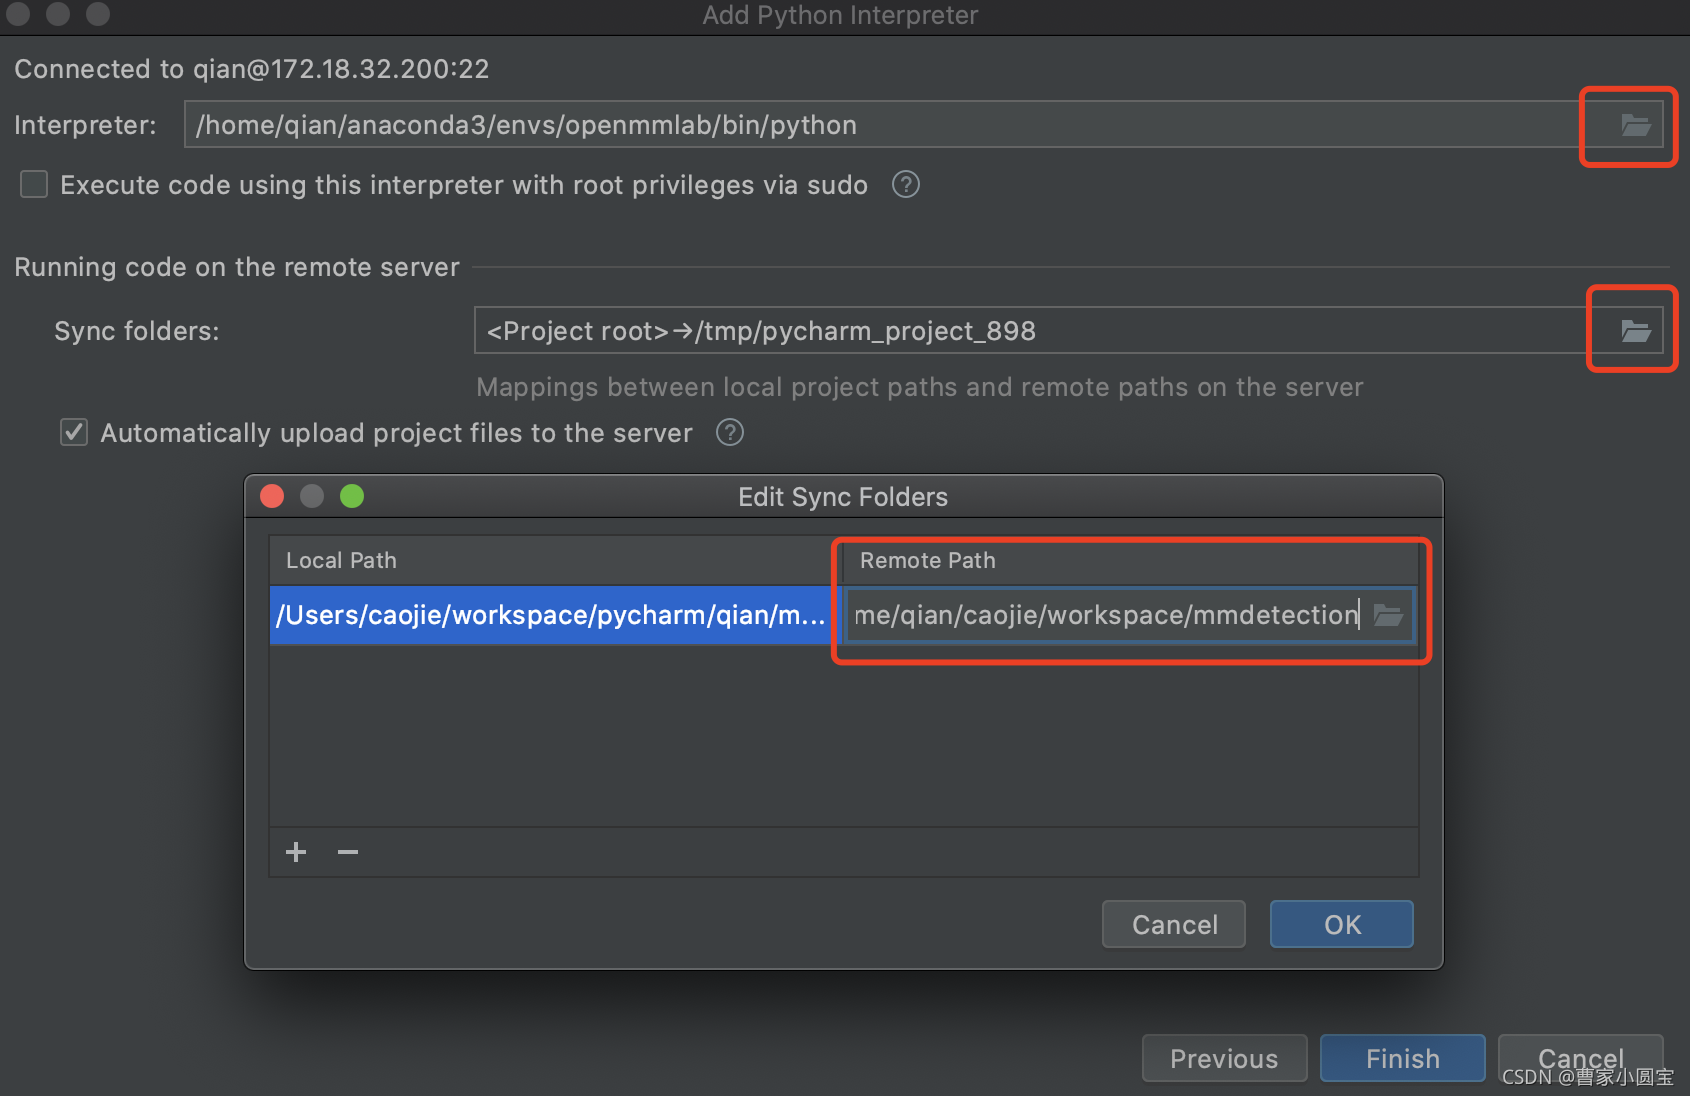Go back with the Previous button
The image size is (1690, 1096).
[1224, 1059]
